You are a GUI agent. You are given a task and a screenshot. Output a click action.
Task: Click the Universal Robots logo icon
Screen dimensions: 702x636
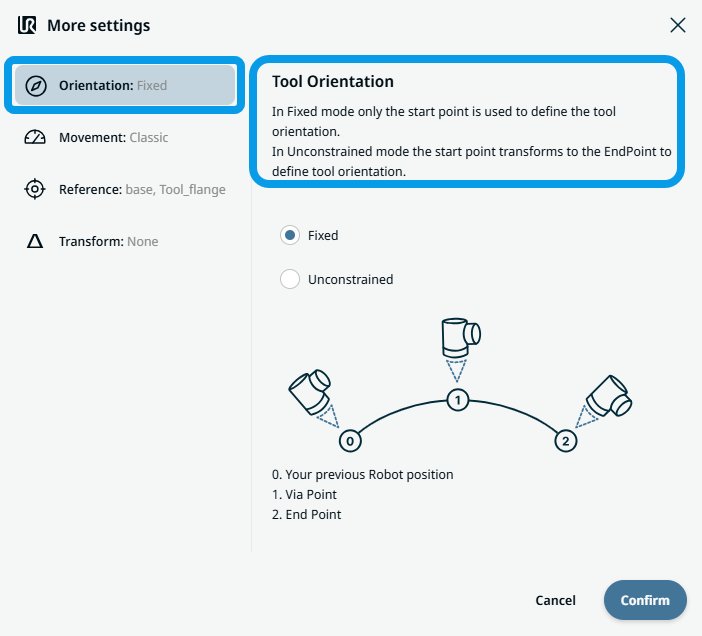tap(27, 25)
